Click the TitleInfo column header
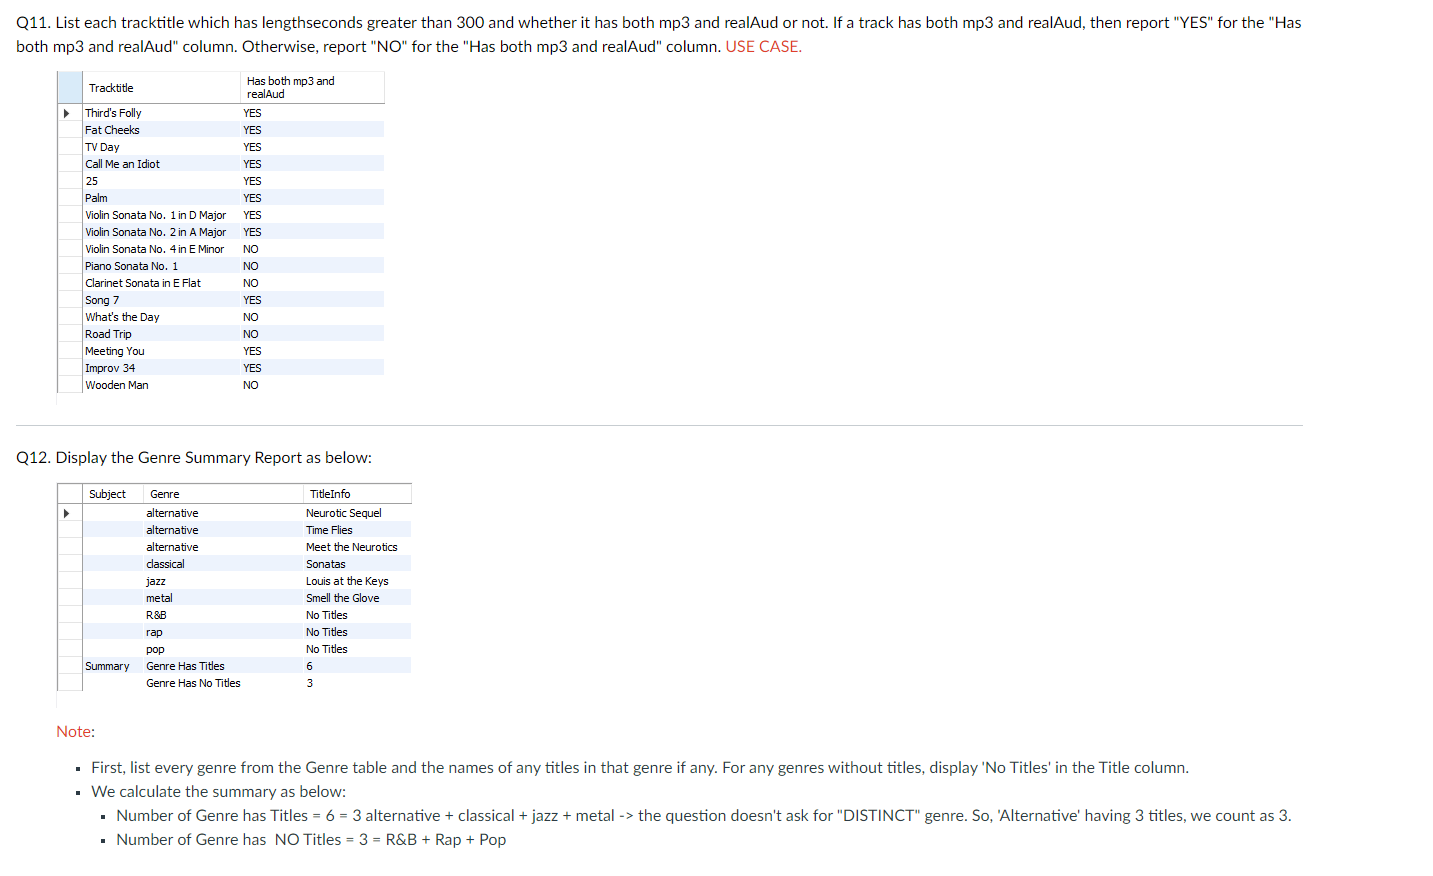The image size is (1433, 876). (329, 493)
